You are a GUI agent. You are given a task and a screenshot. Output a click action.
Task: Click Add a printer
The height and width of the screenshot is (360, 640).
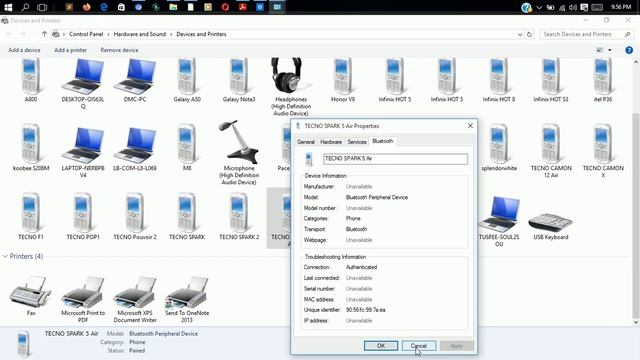point(71,50)
